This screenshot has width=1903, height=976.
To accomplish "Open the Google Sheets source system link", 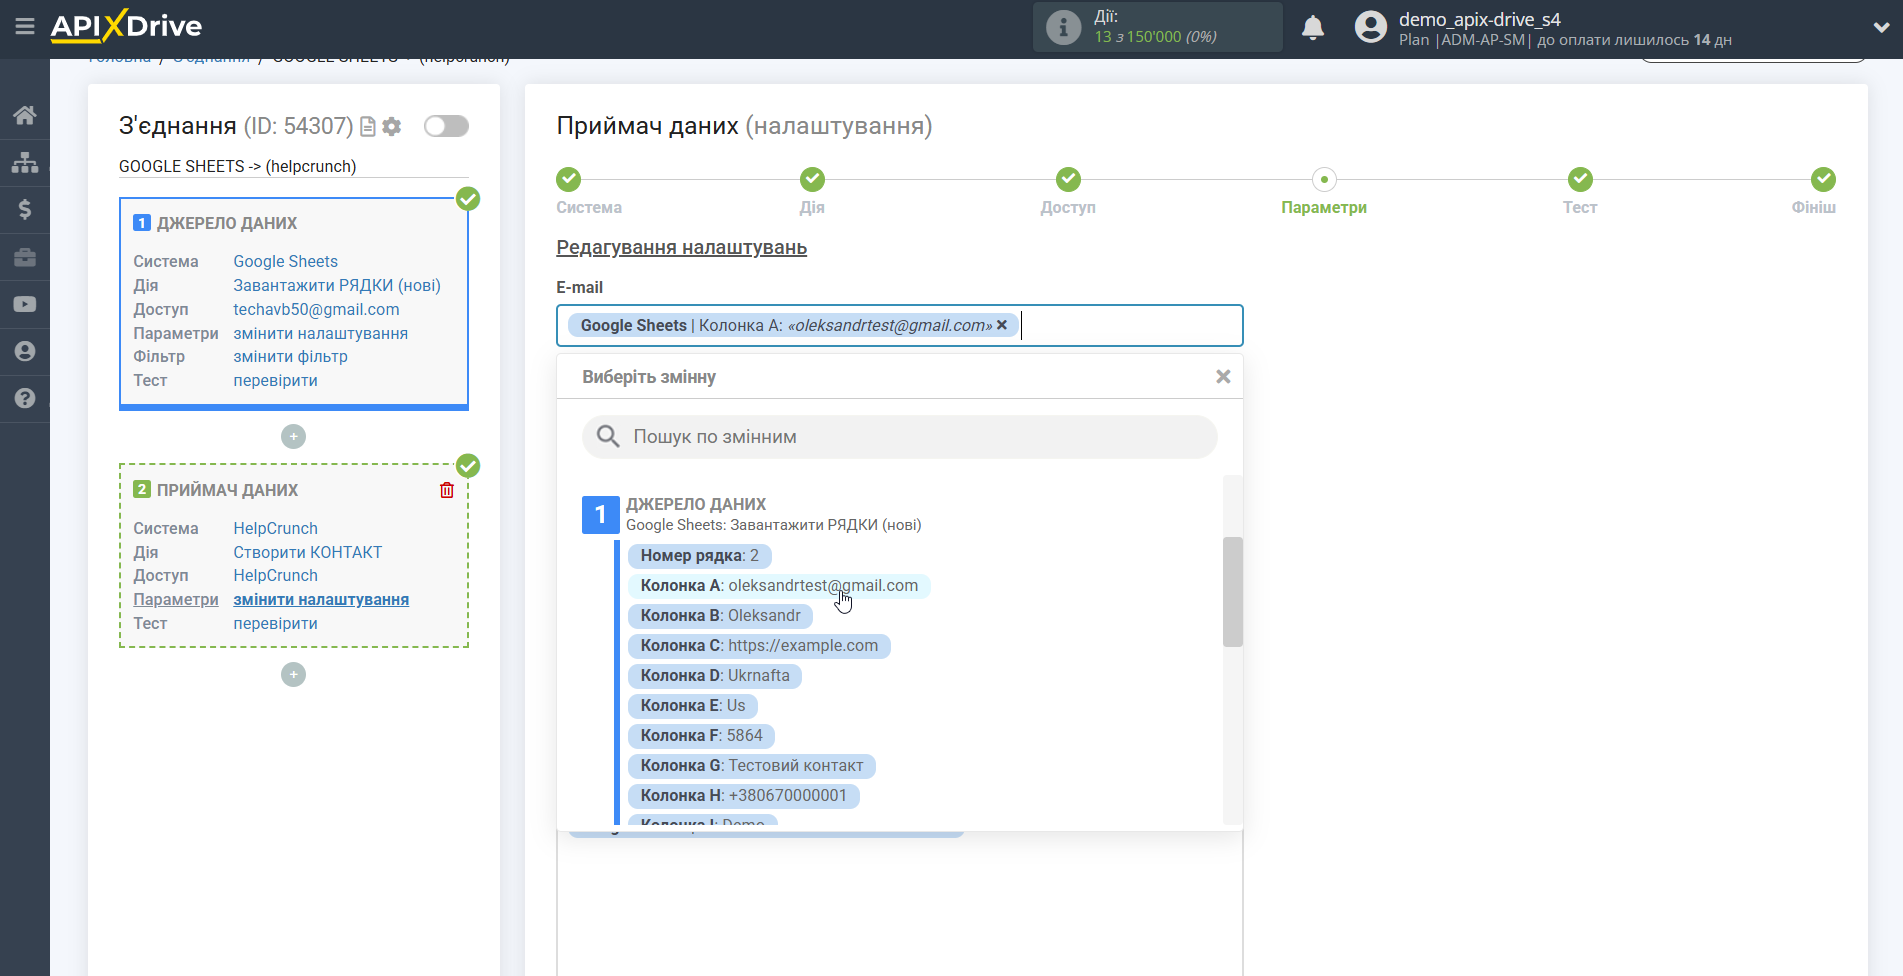I will 285,261.
